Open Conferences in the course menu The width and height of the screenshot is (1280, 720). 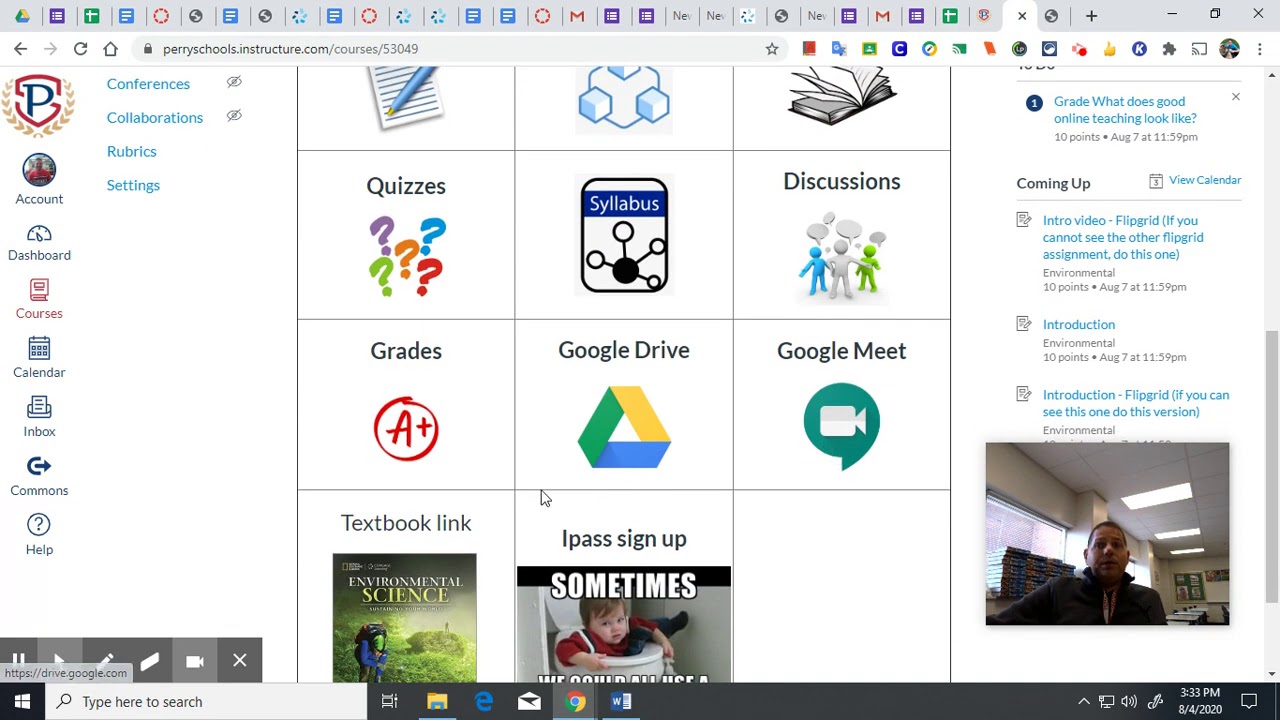(148, 84)
